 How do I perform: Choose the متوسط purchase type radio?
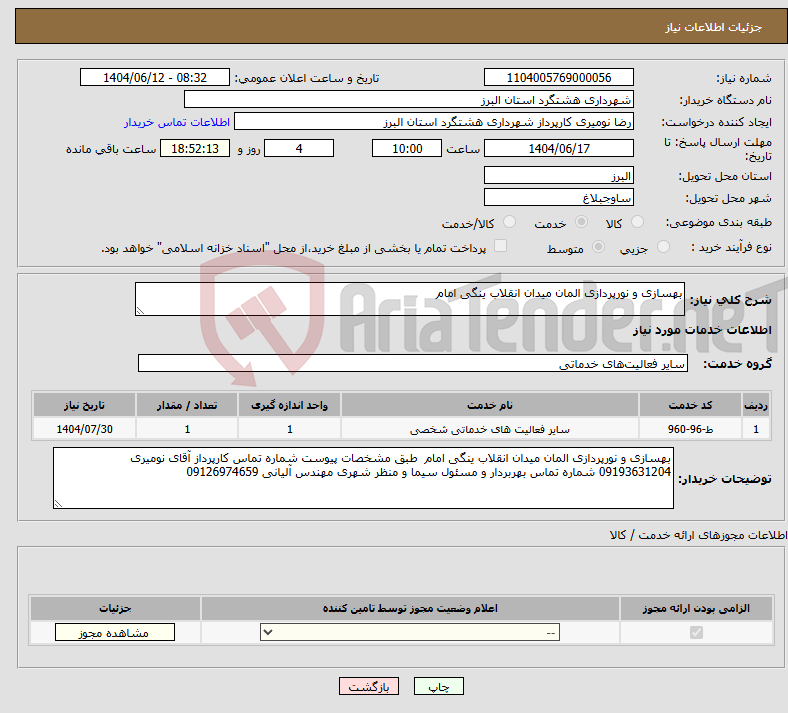click(x=599, y=247)
